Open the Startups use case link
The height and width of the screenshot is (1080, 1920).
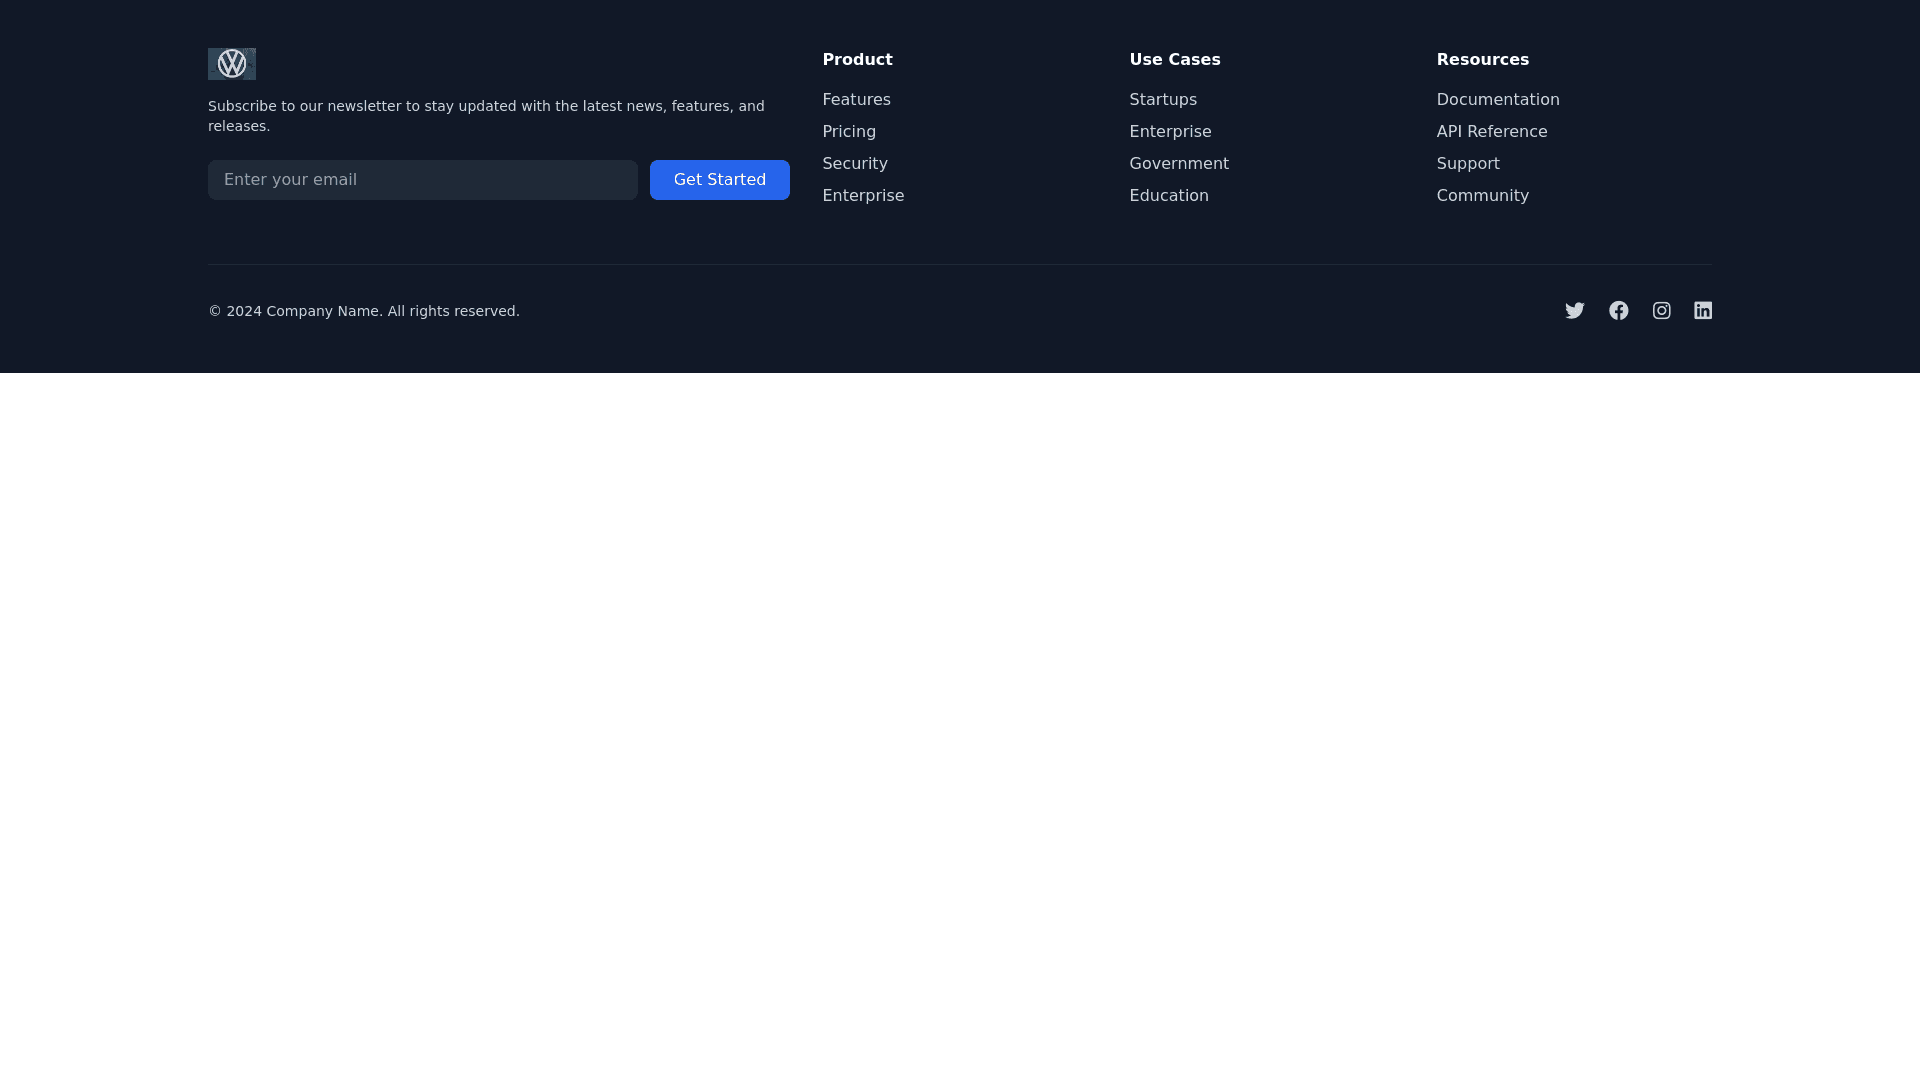(x=1162, y=100)
